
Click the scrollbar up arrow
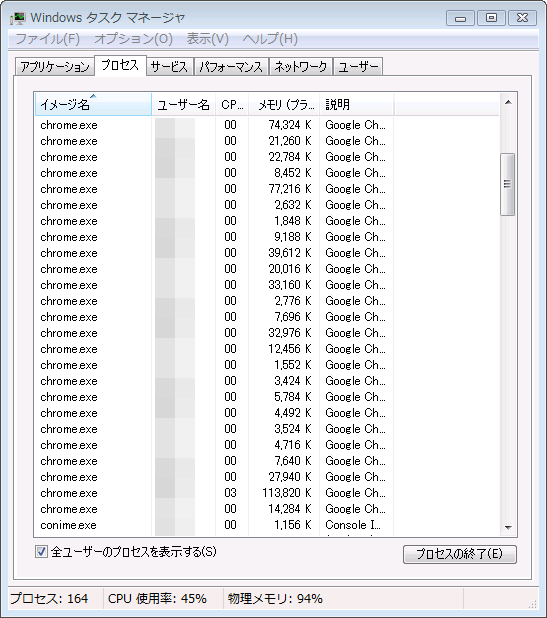[x=508, y=102]
